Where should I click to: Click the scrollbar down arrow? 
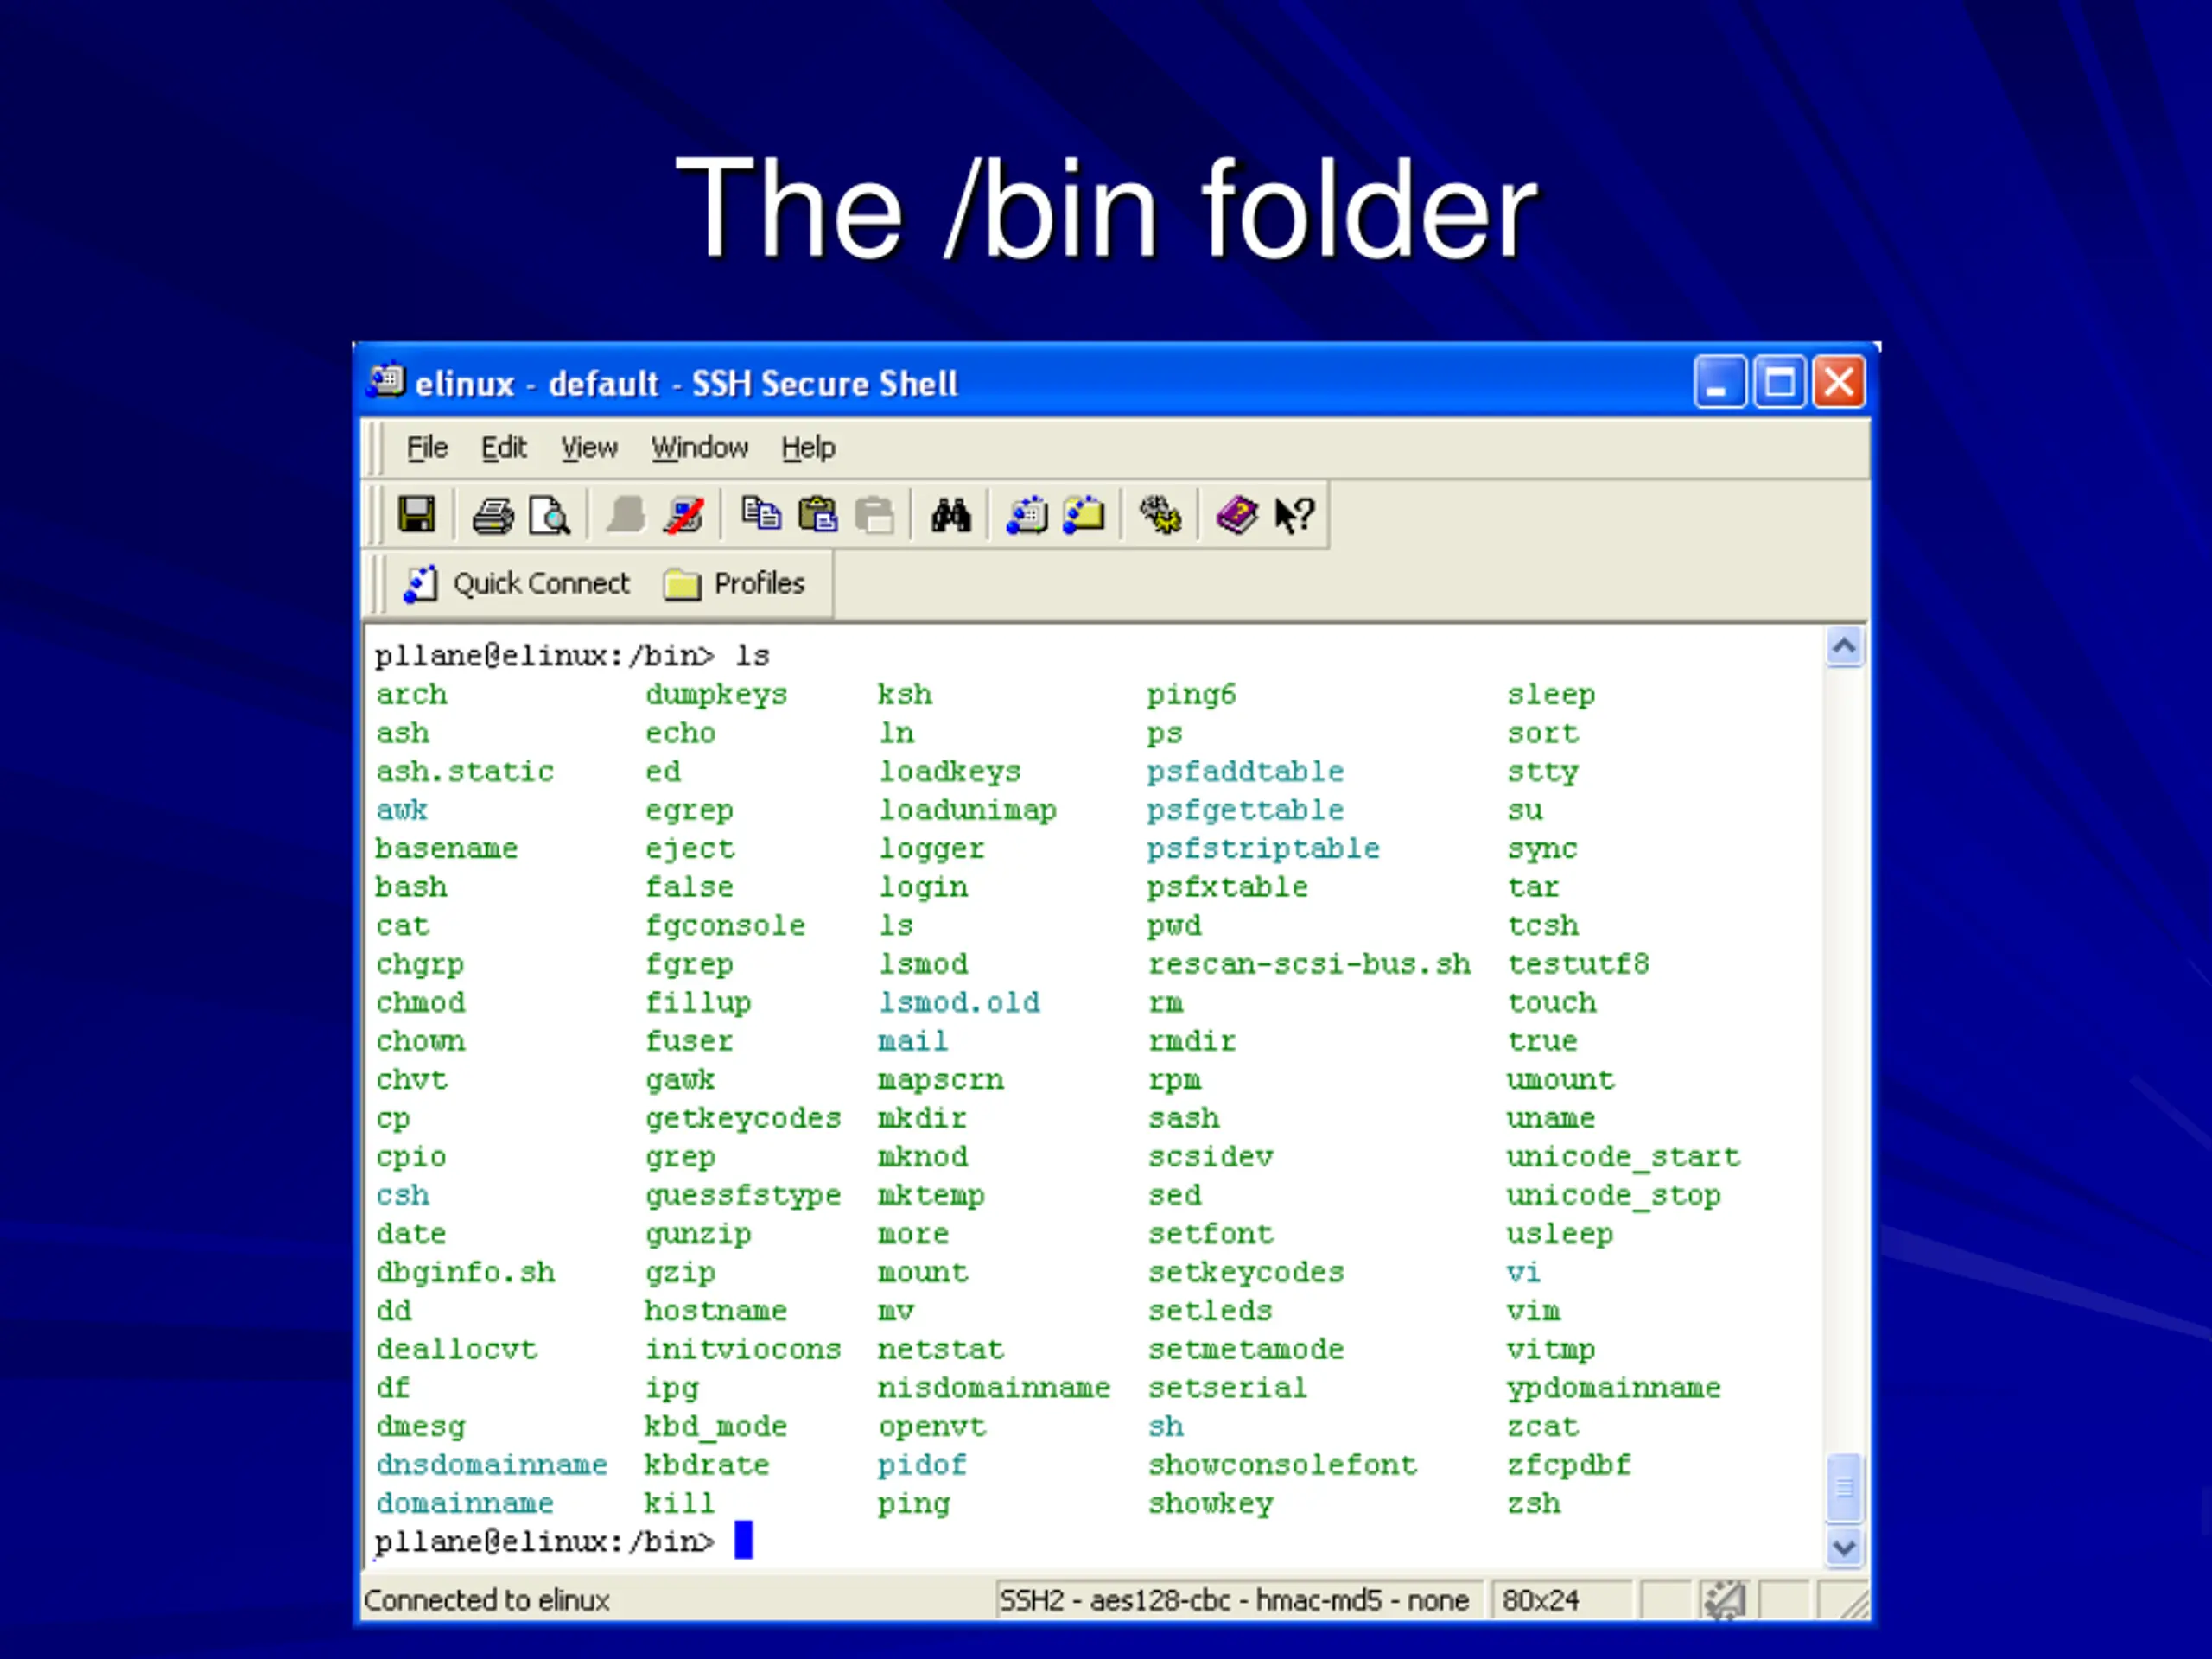[1845, 1548]
